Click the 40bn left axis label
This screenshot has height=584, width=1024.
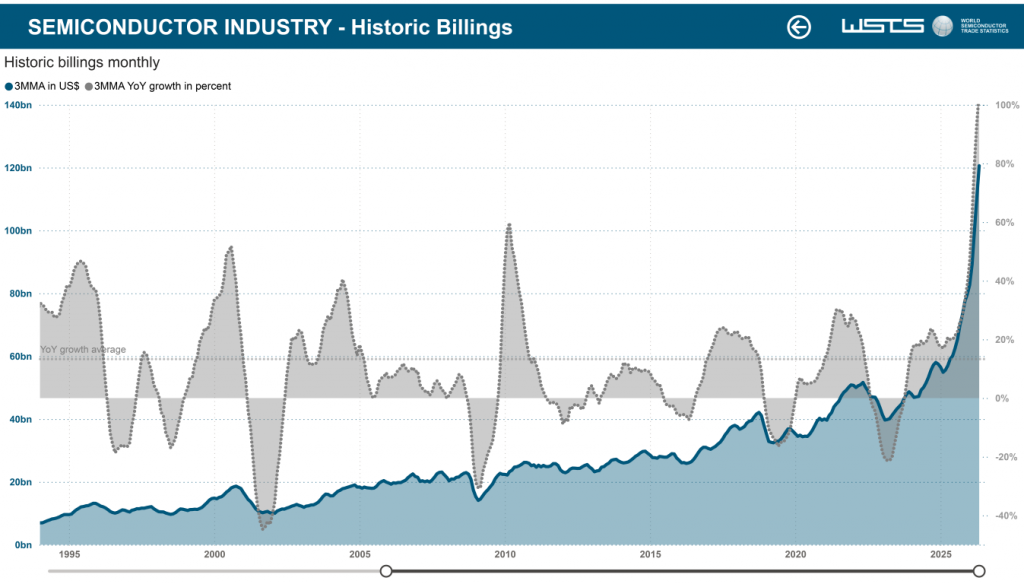(20, 419)
